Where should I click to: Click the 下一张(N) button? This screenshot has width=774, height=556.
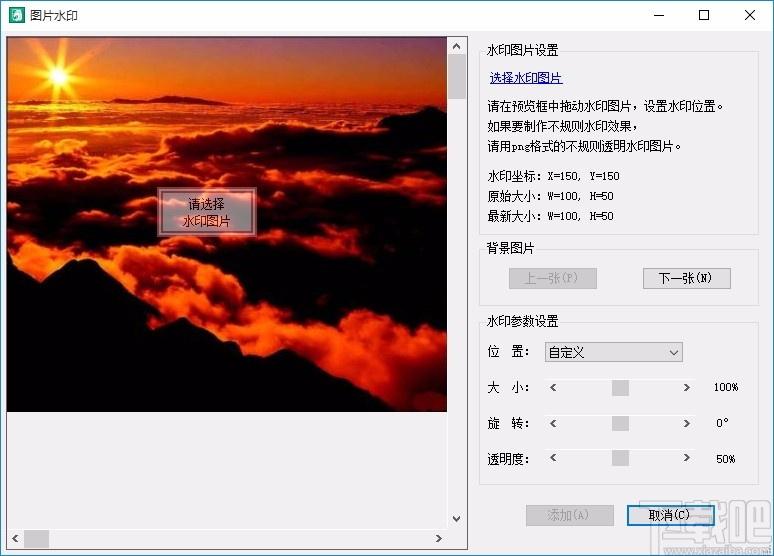tap(687, 278)
